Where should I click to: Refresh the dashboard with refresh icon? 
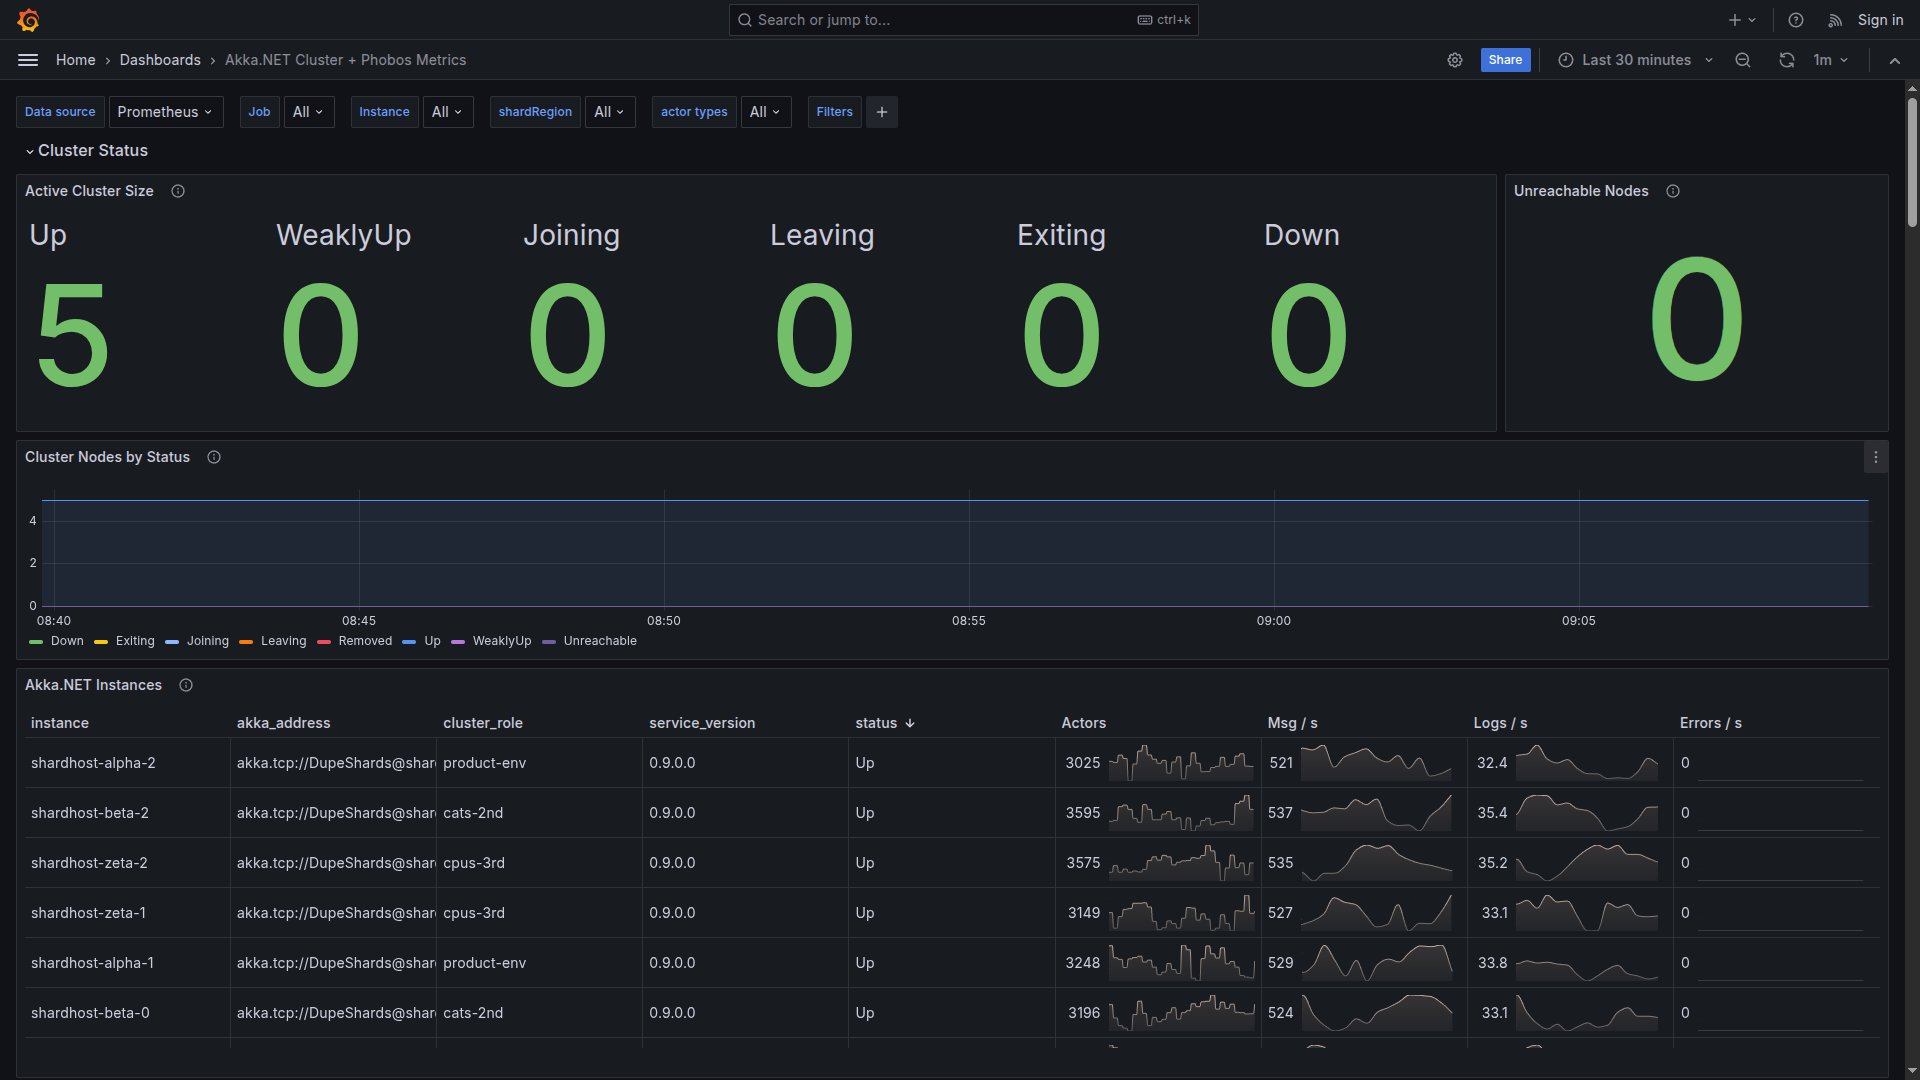point(1787,60)
